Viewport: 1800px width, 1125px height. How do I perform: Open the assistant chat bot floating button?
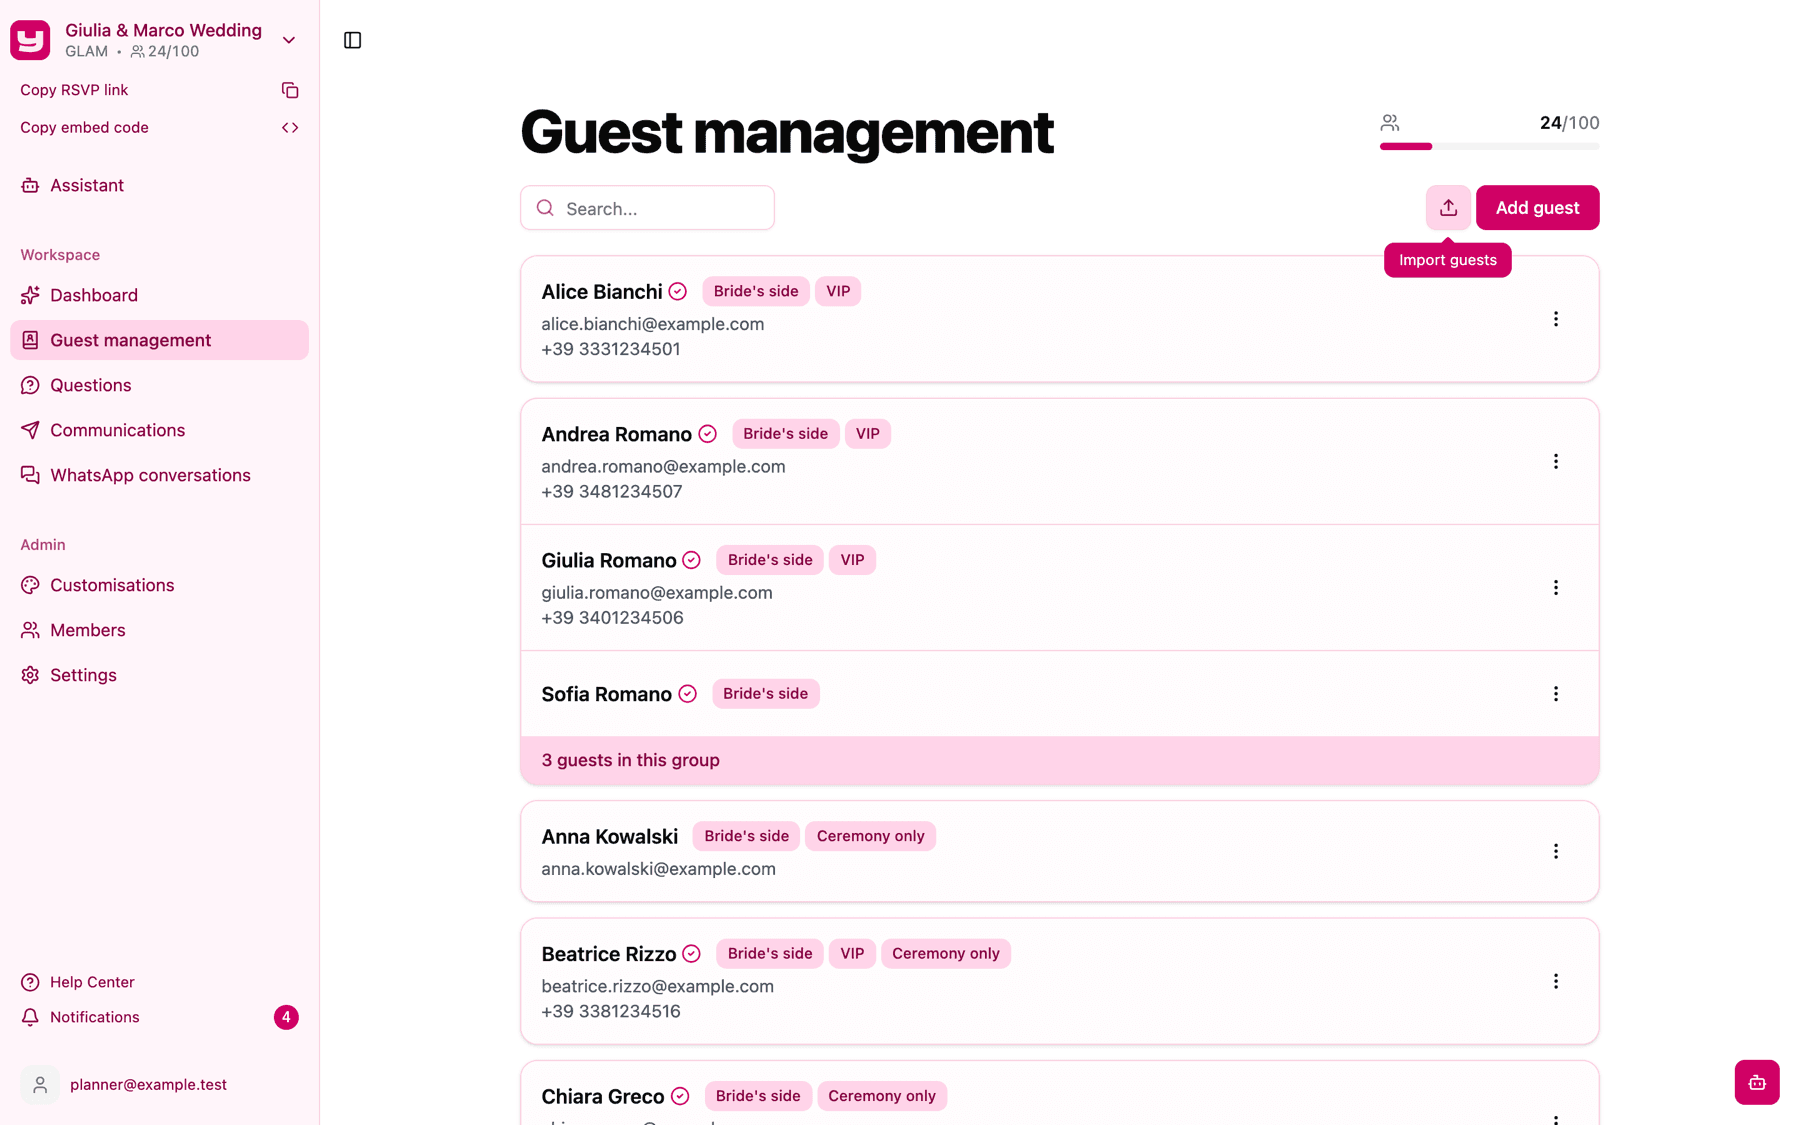1757,1082
